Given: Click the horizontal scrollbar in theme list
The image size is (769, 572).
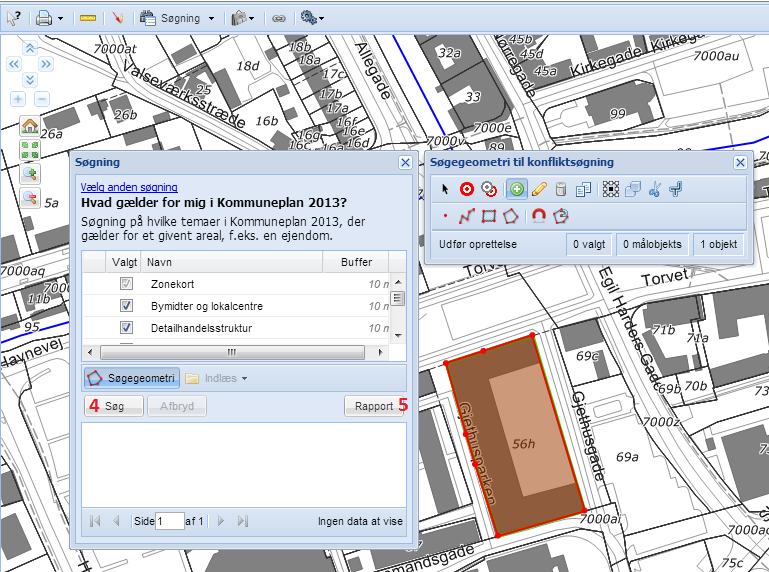Looking at the screenshot, I should coord(231,352).
